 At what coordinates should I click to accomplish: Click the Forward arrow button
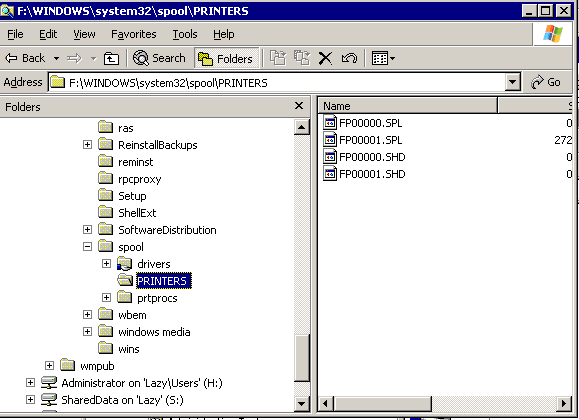74,58
